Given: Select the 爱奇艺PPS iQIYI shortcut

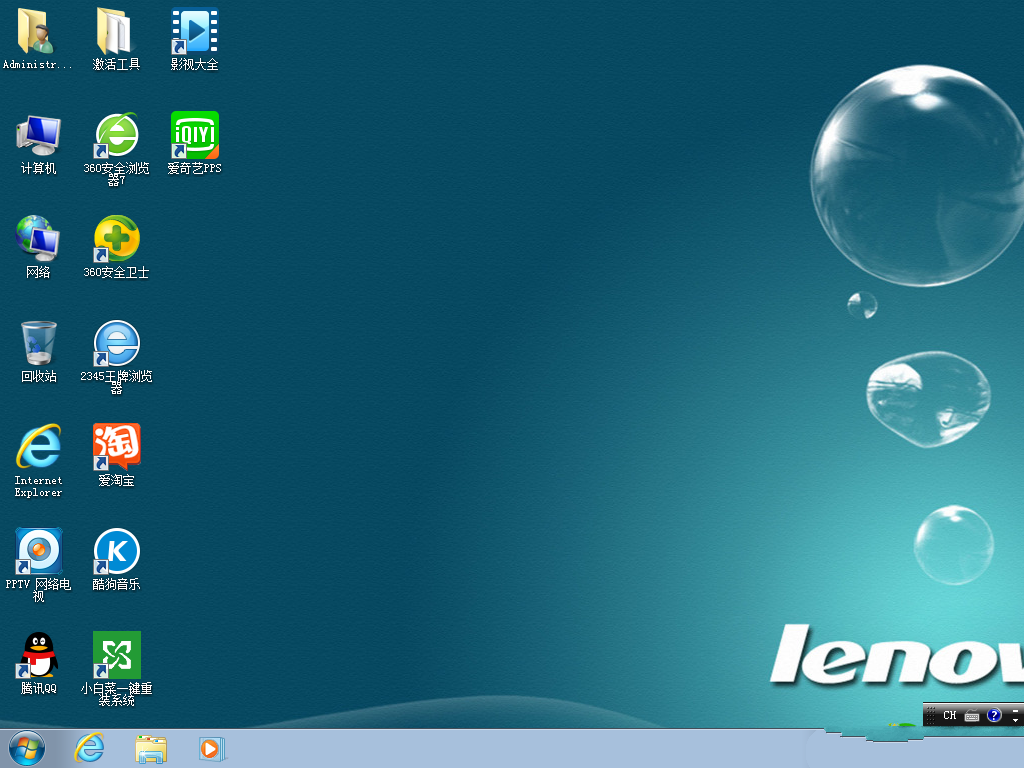Looking at the screenshot, I should click(194, 137).
